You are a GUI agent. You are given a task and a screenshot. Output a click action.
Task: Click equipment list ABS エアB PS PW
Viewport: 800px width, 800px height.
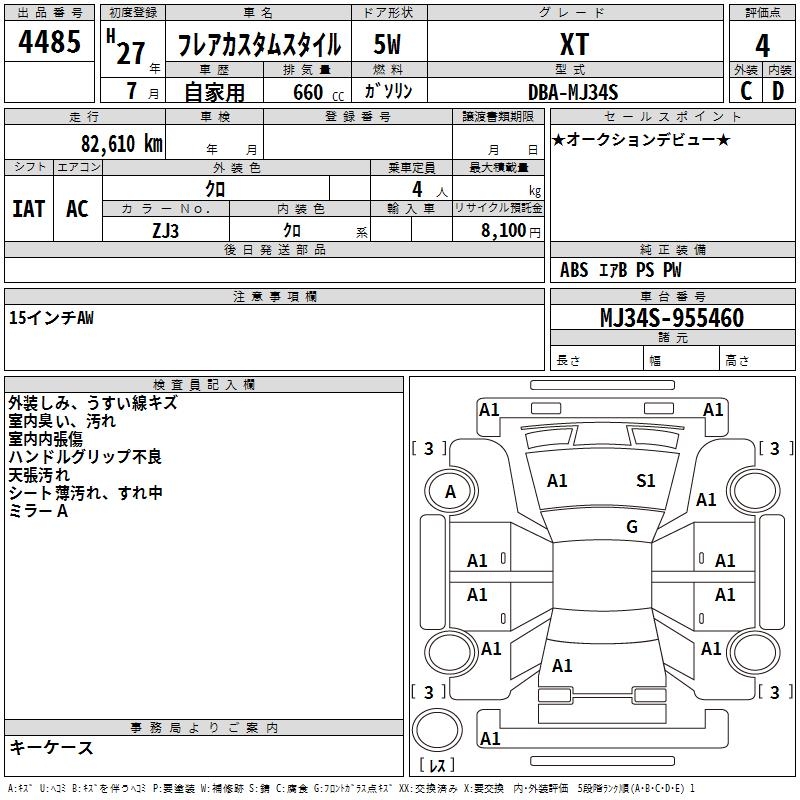(620, 270)
